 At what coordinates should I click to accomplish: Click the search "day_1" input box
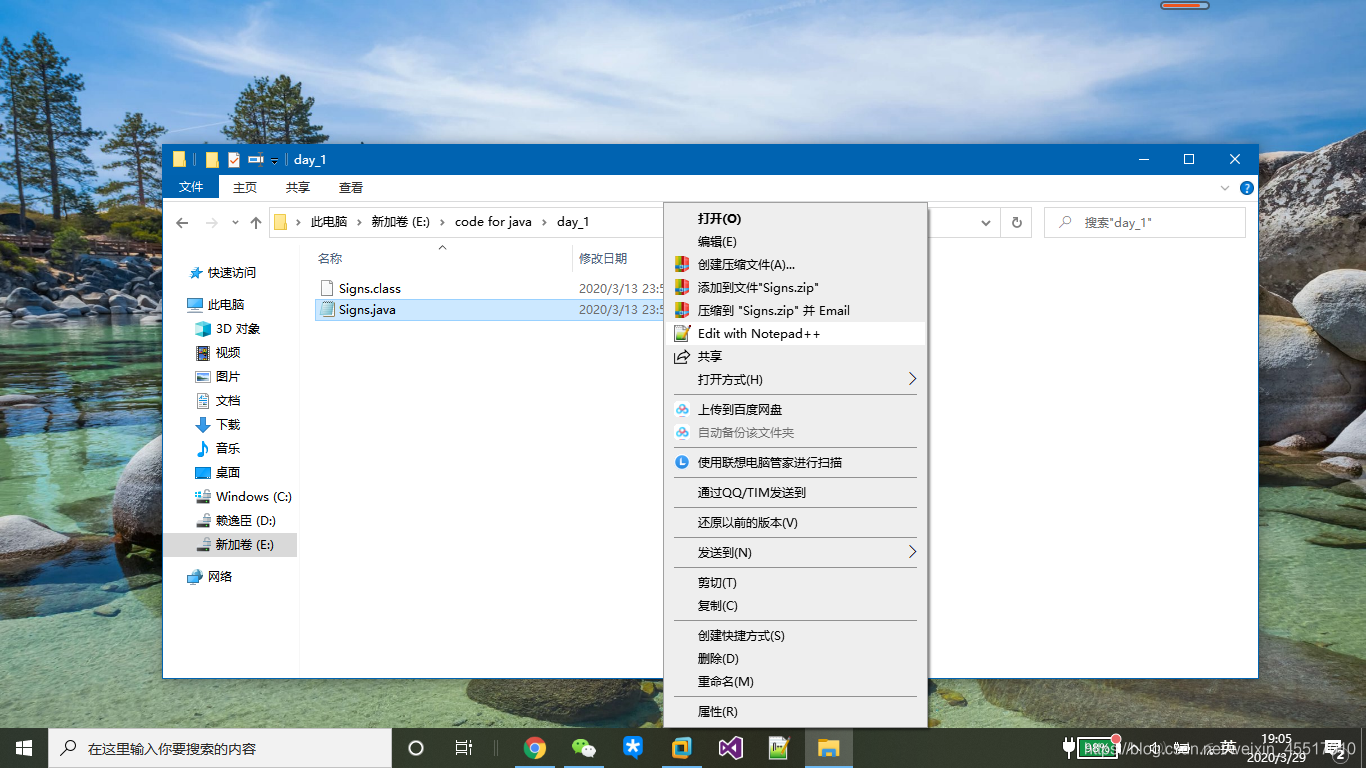(x=1145, y=222)
